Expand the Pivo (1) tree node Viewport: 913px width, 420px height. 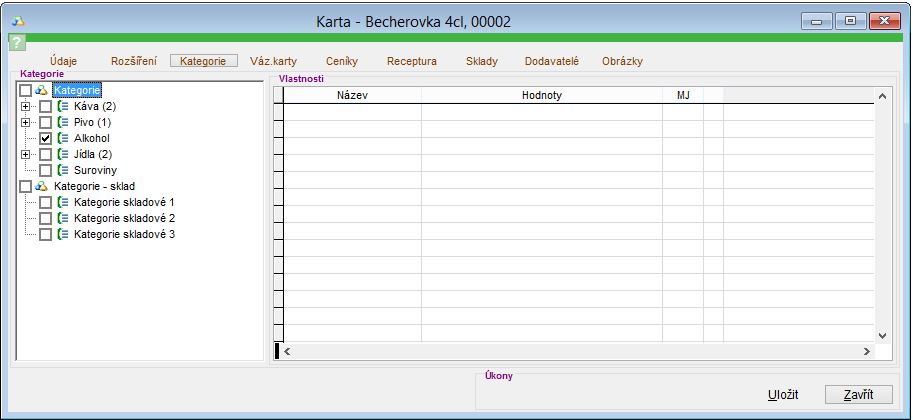(26, 122)
